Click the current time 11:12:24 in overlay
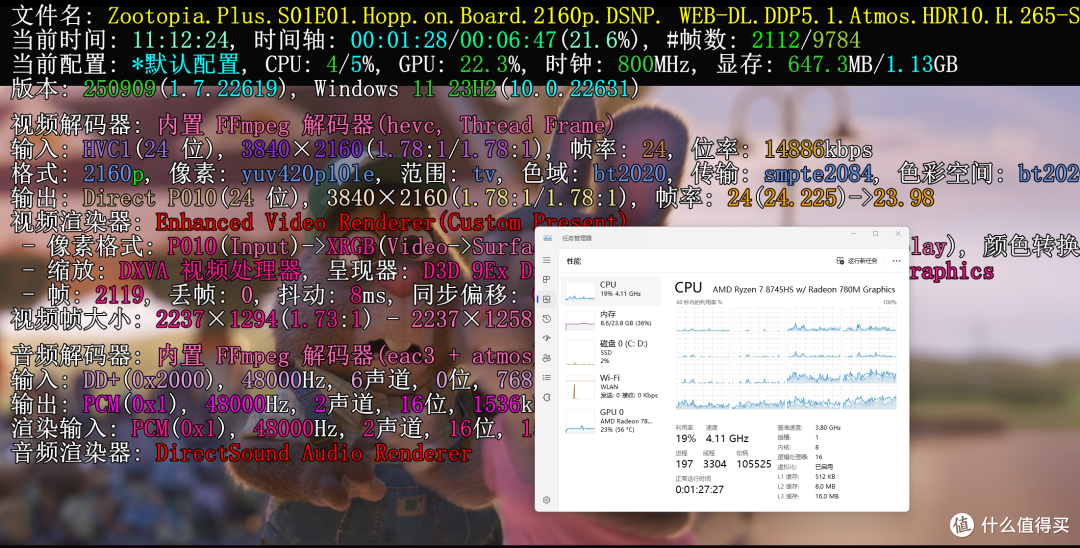Screen dimensions: 1080x548 [x=180, y=40]
